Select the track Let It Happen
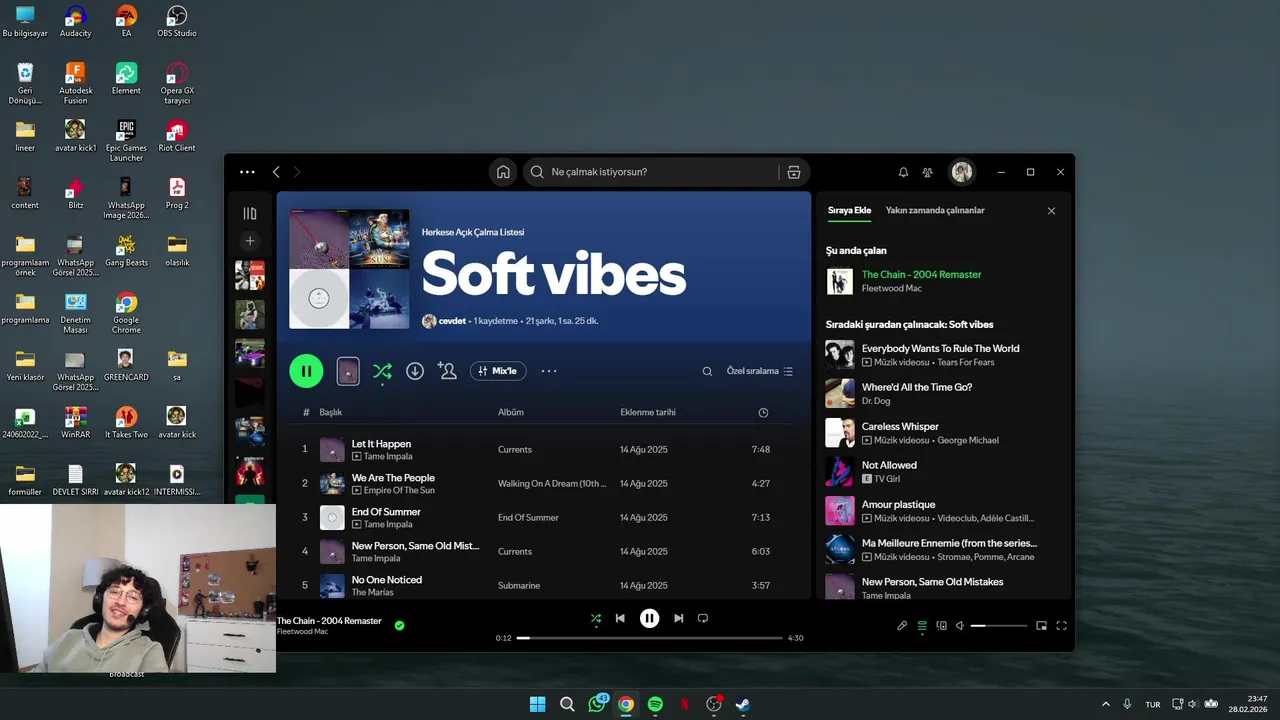Screen dimensions: 1280x720 (381, 444)
